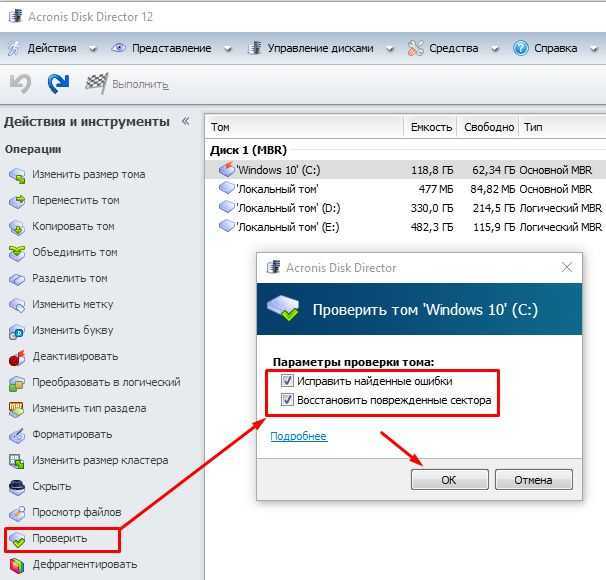Screen dimensions: 606x580
Task: Click the Дефрагментировать icon
Action: (17, 565)
